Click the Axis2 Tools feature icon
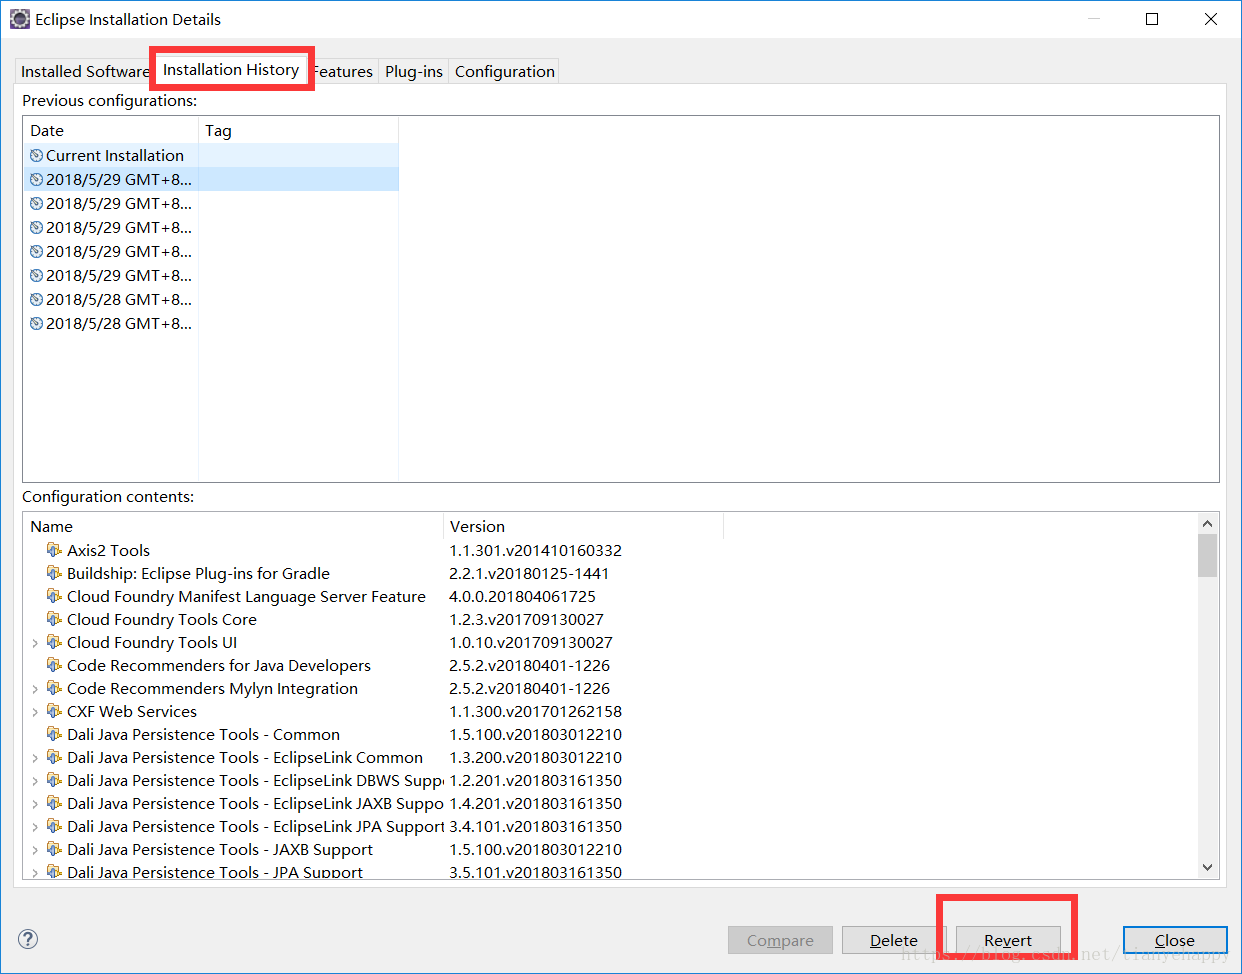This screenshot has height=974, width=1242. click(x=54, y=550)
